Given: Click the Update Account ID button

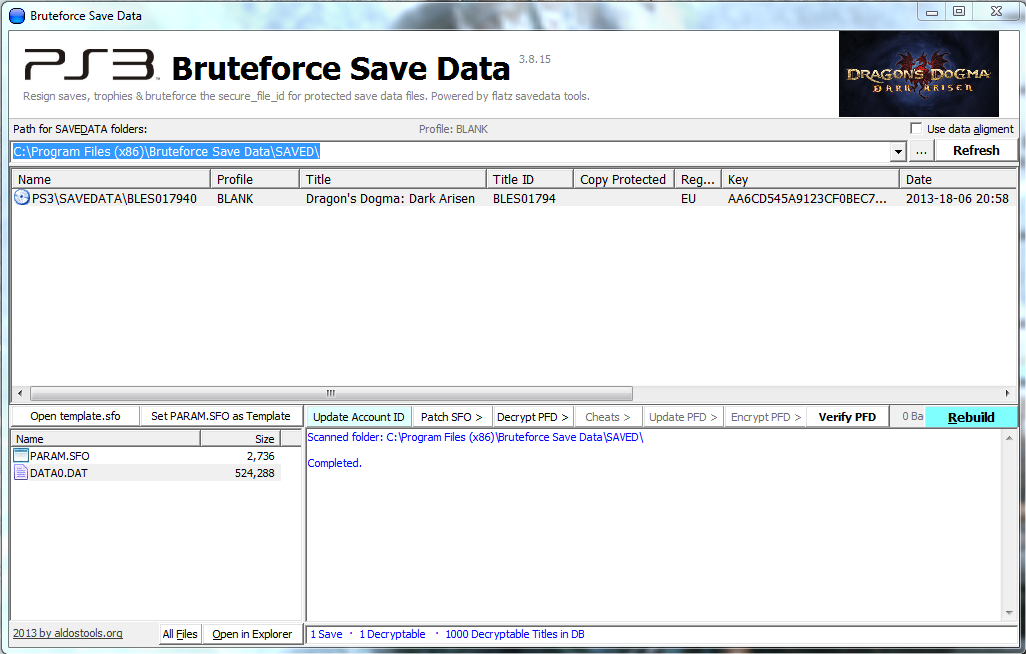Looking at the screenshot, I should click(x=359, y=417).
